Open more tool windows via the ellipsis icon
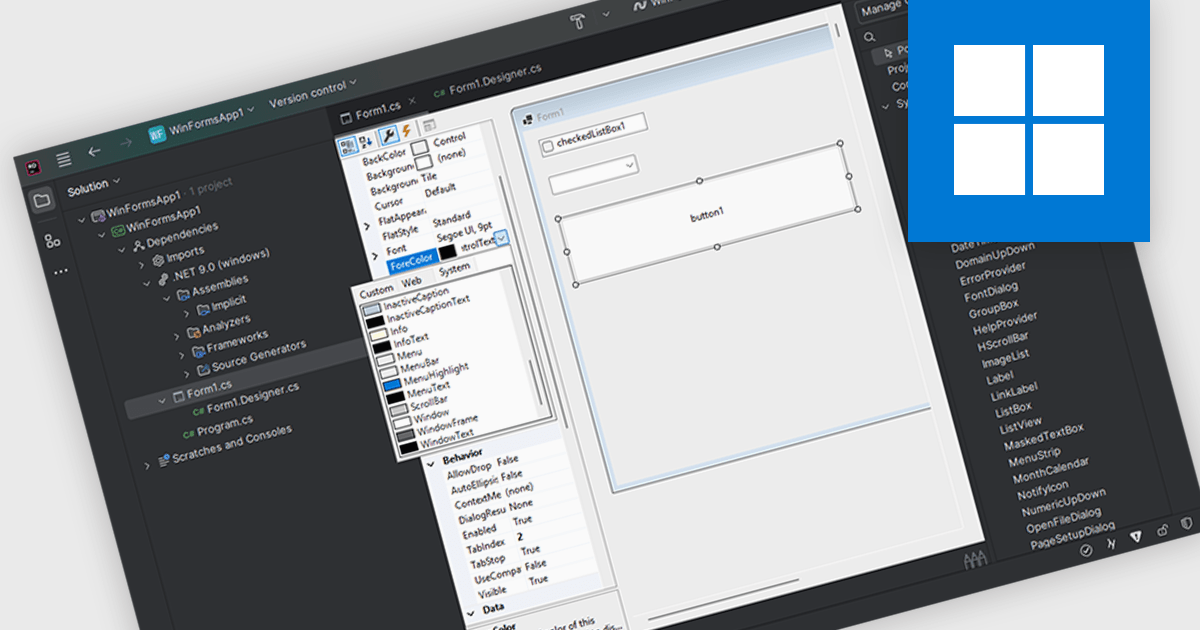Viewport: 1200px width, 630px height. pos(60,271)
